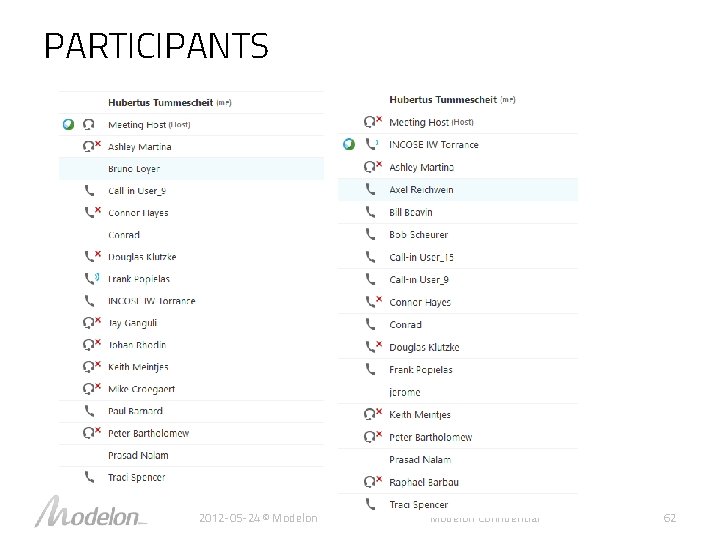
Task: Click the presenter ball icon next to INCOSE IW Torrance in right list
Action: 348,144
